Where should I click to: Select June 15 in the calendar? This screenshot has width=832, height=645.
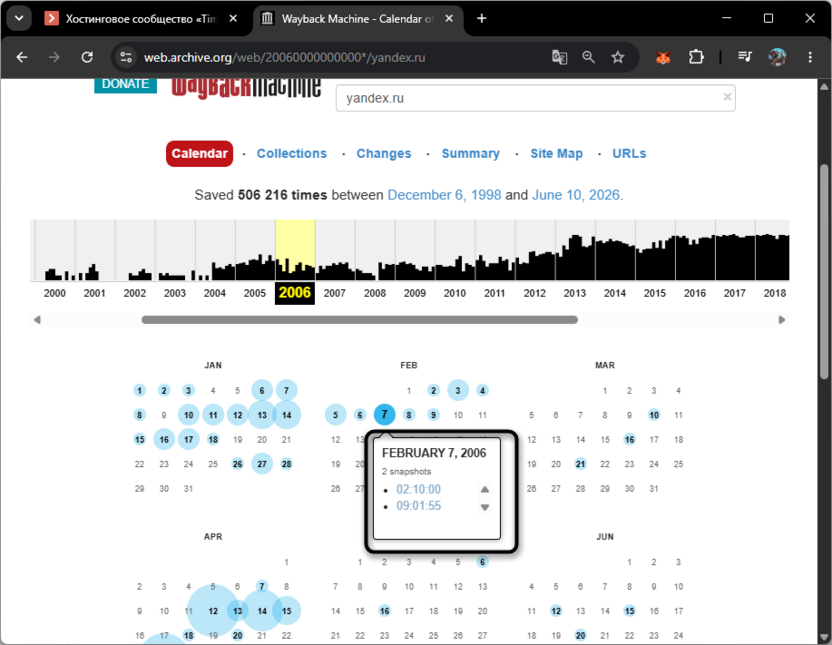tap(629, 611)
